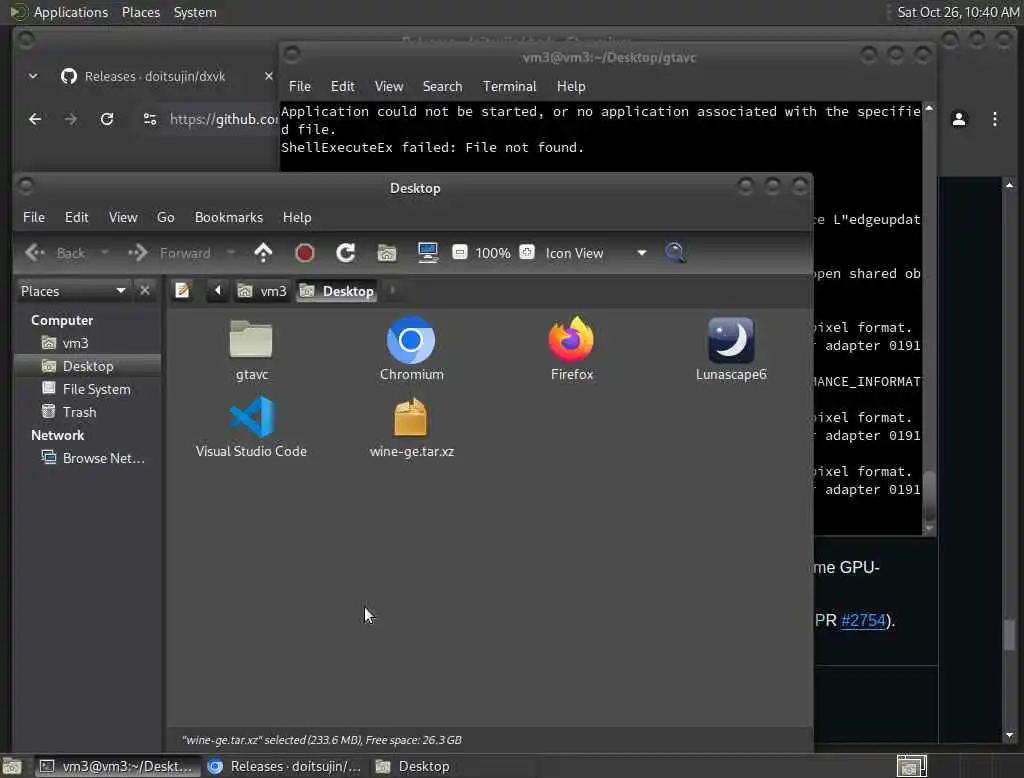Click the clock Sat Oct 26 10:40 AM
Screen dimensions: 1024x778
point(957,12)
